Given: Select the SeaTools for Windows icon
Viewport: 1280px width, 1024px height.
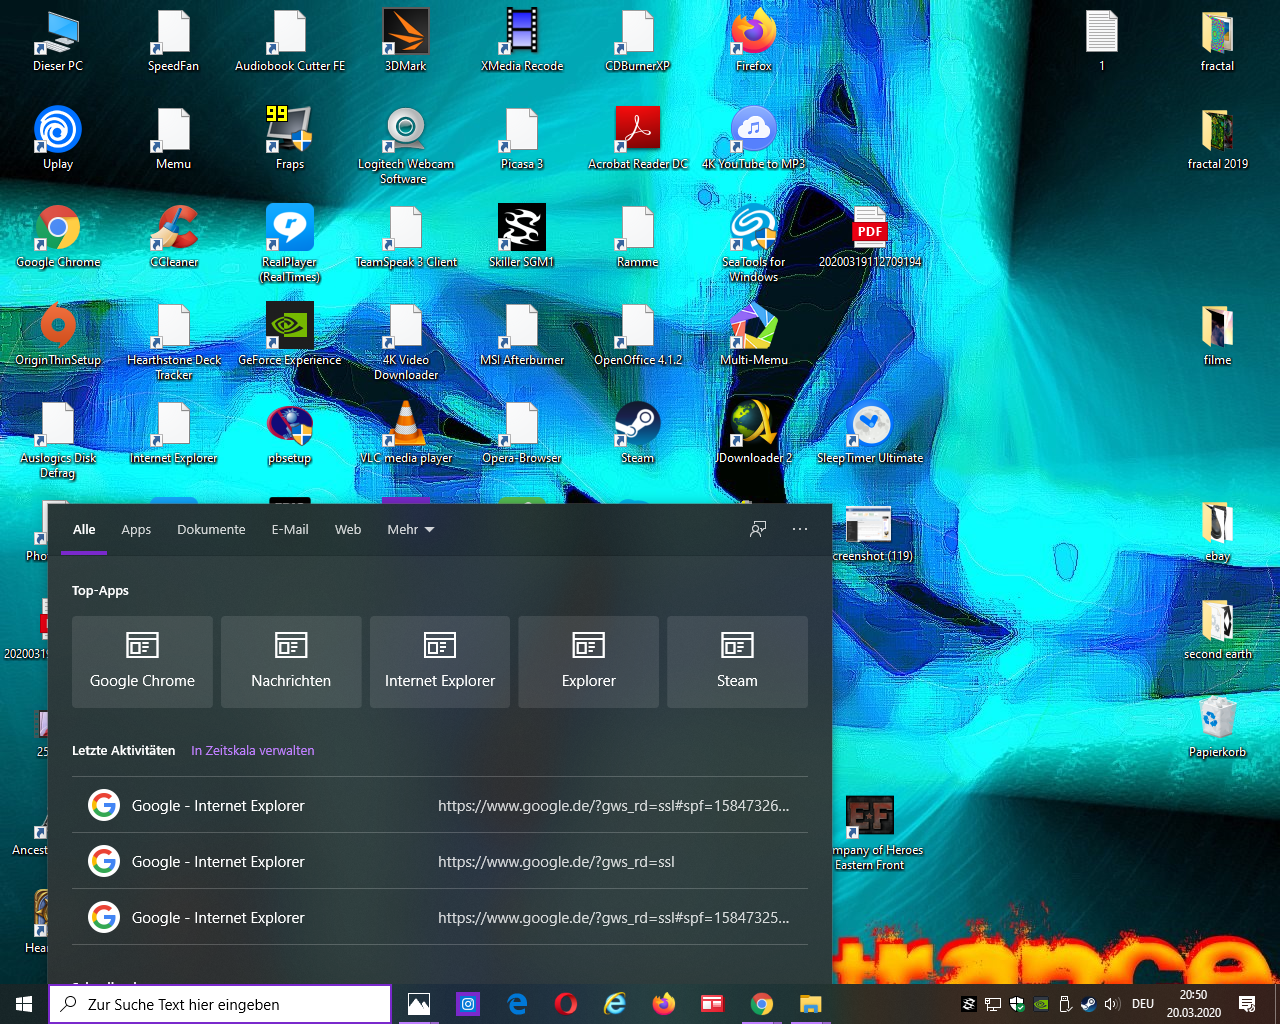Looking at the screenshot, I should 754,243.
